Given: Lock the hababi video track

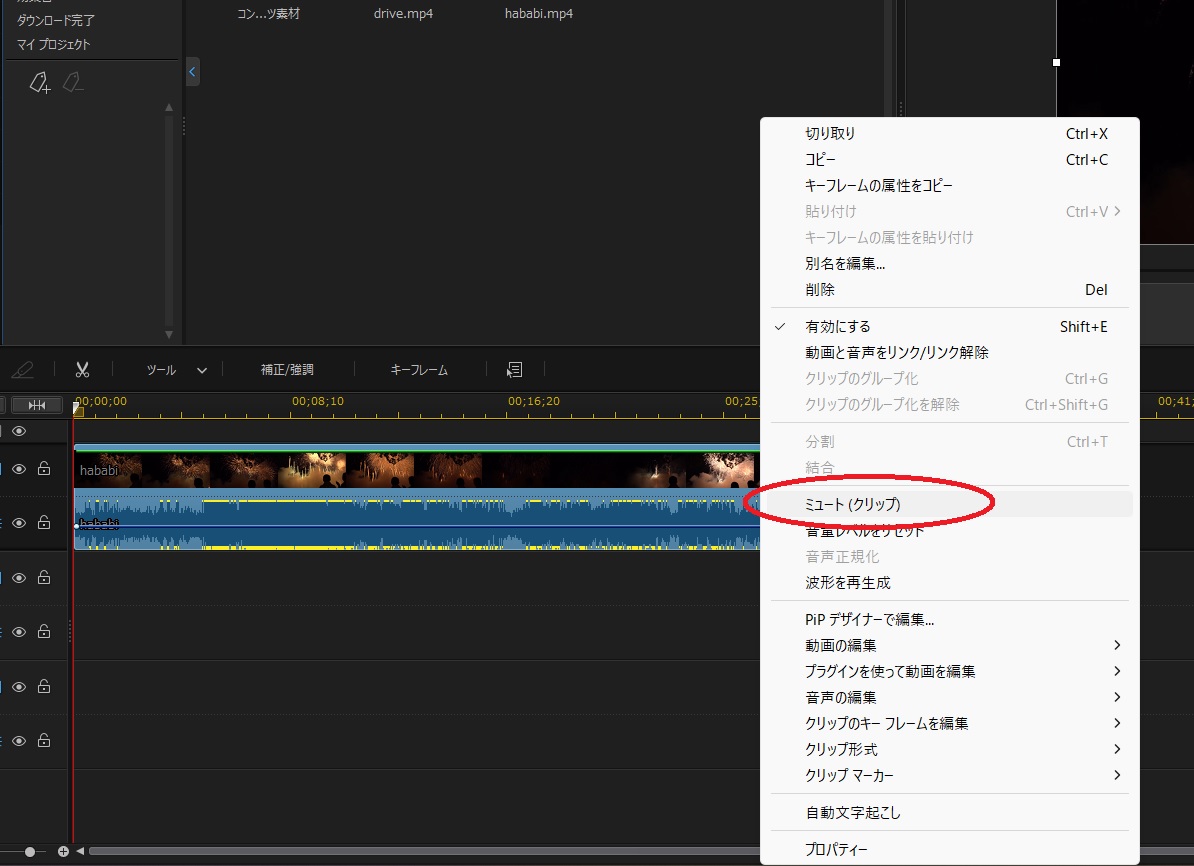Looking at the screenshot, I should [44, 468].
